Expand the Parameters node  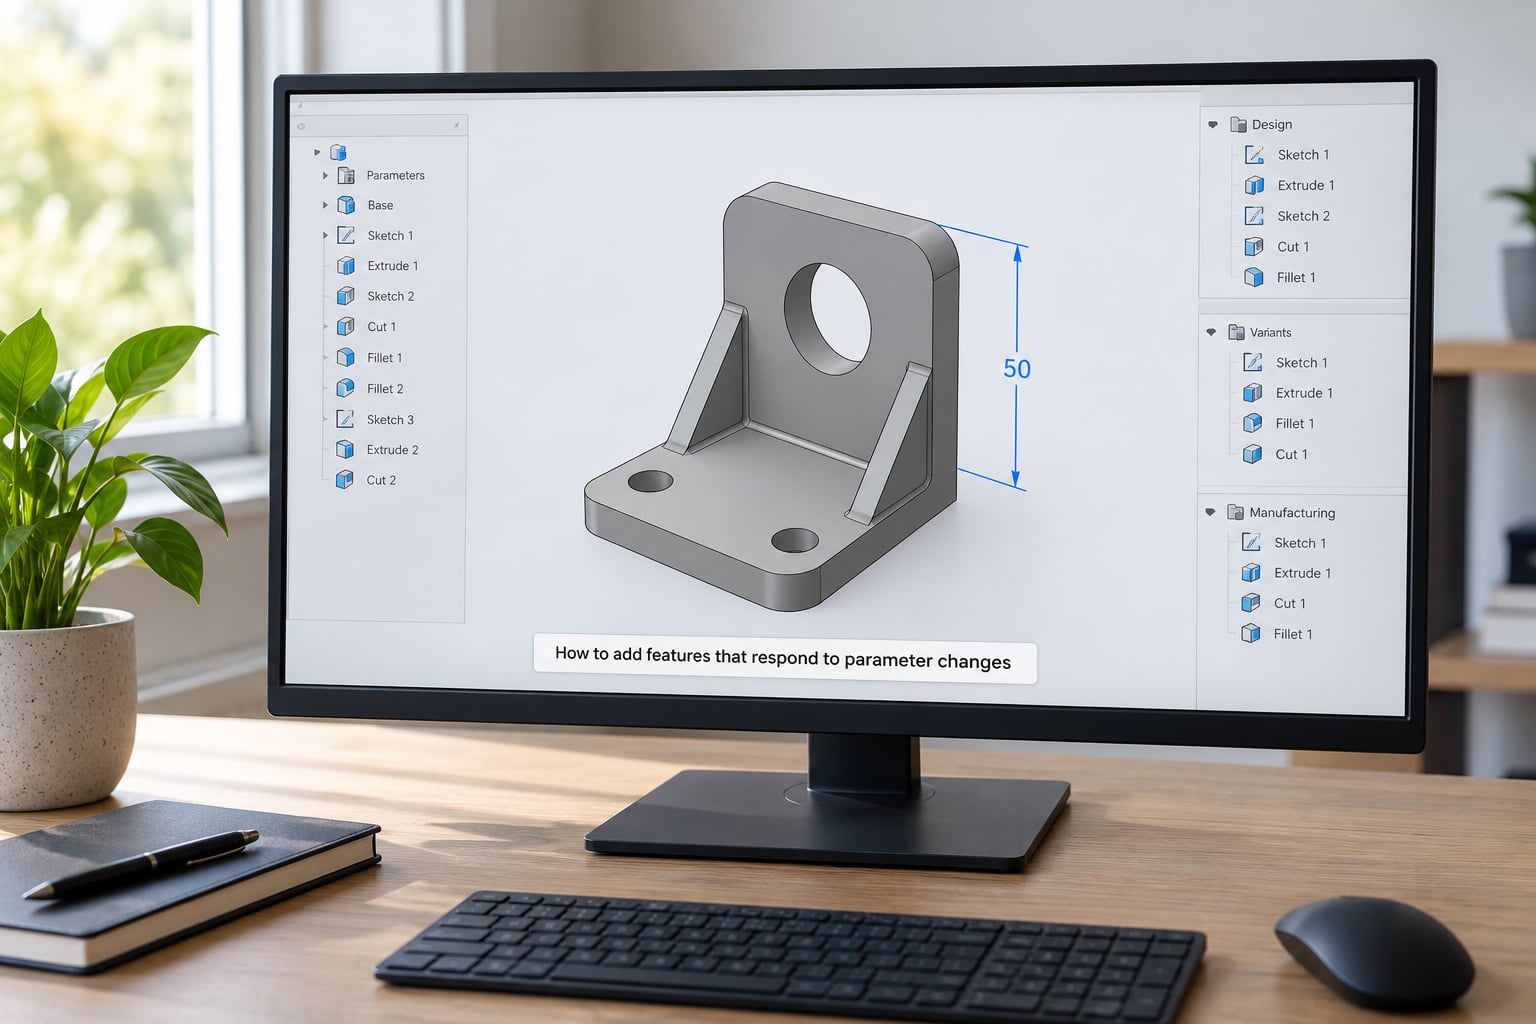325,175
